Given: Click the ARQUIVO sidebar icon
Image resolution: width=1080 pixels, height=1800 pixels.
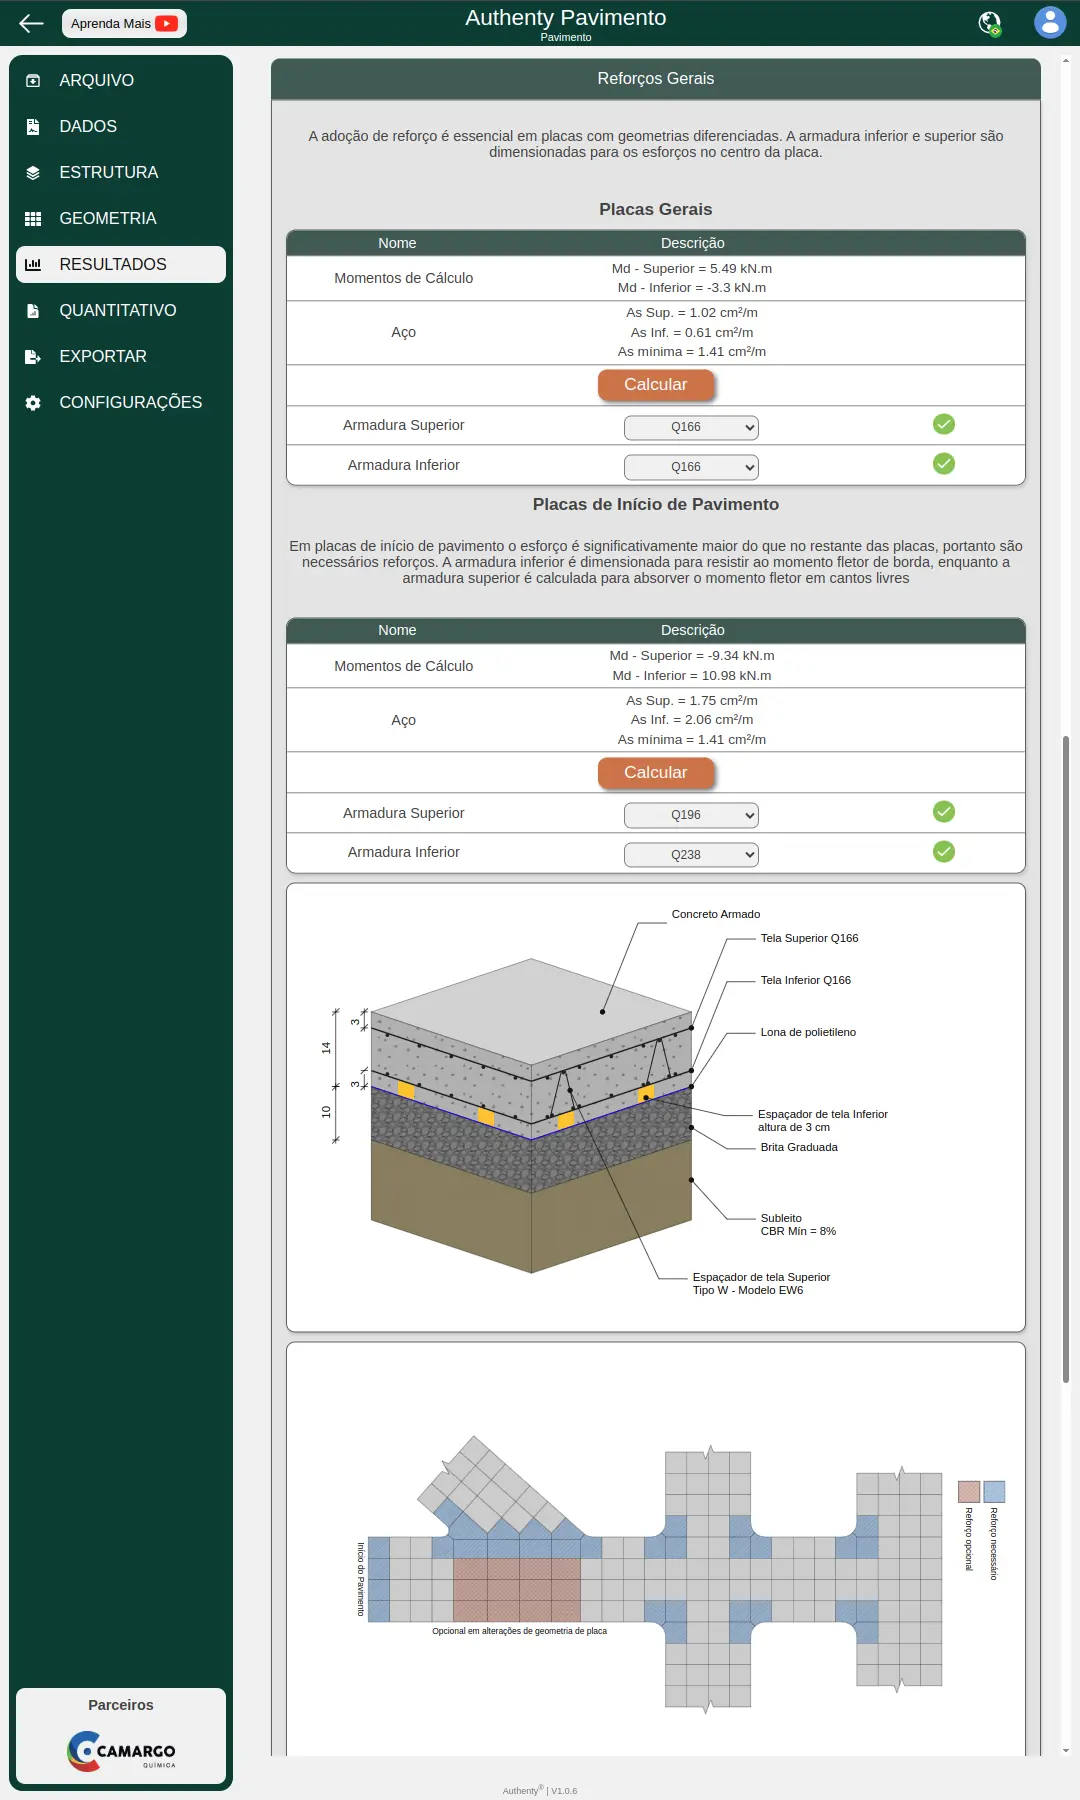Looking at the screenshot, I should 33,81.
